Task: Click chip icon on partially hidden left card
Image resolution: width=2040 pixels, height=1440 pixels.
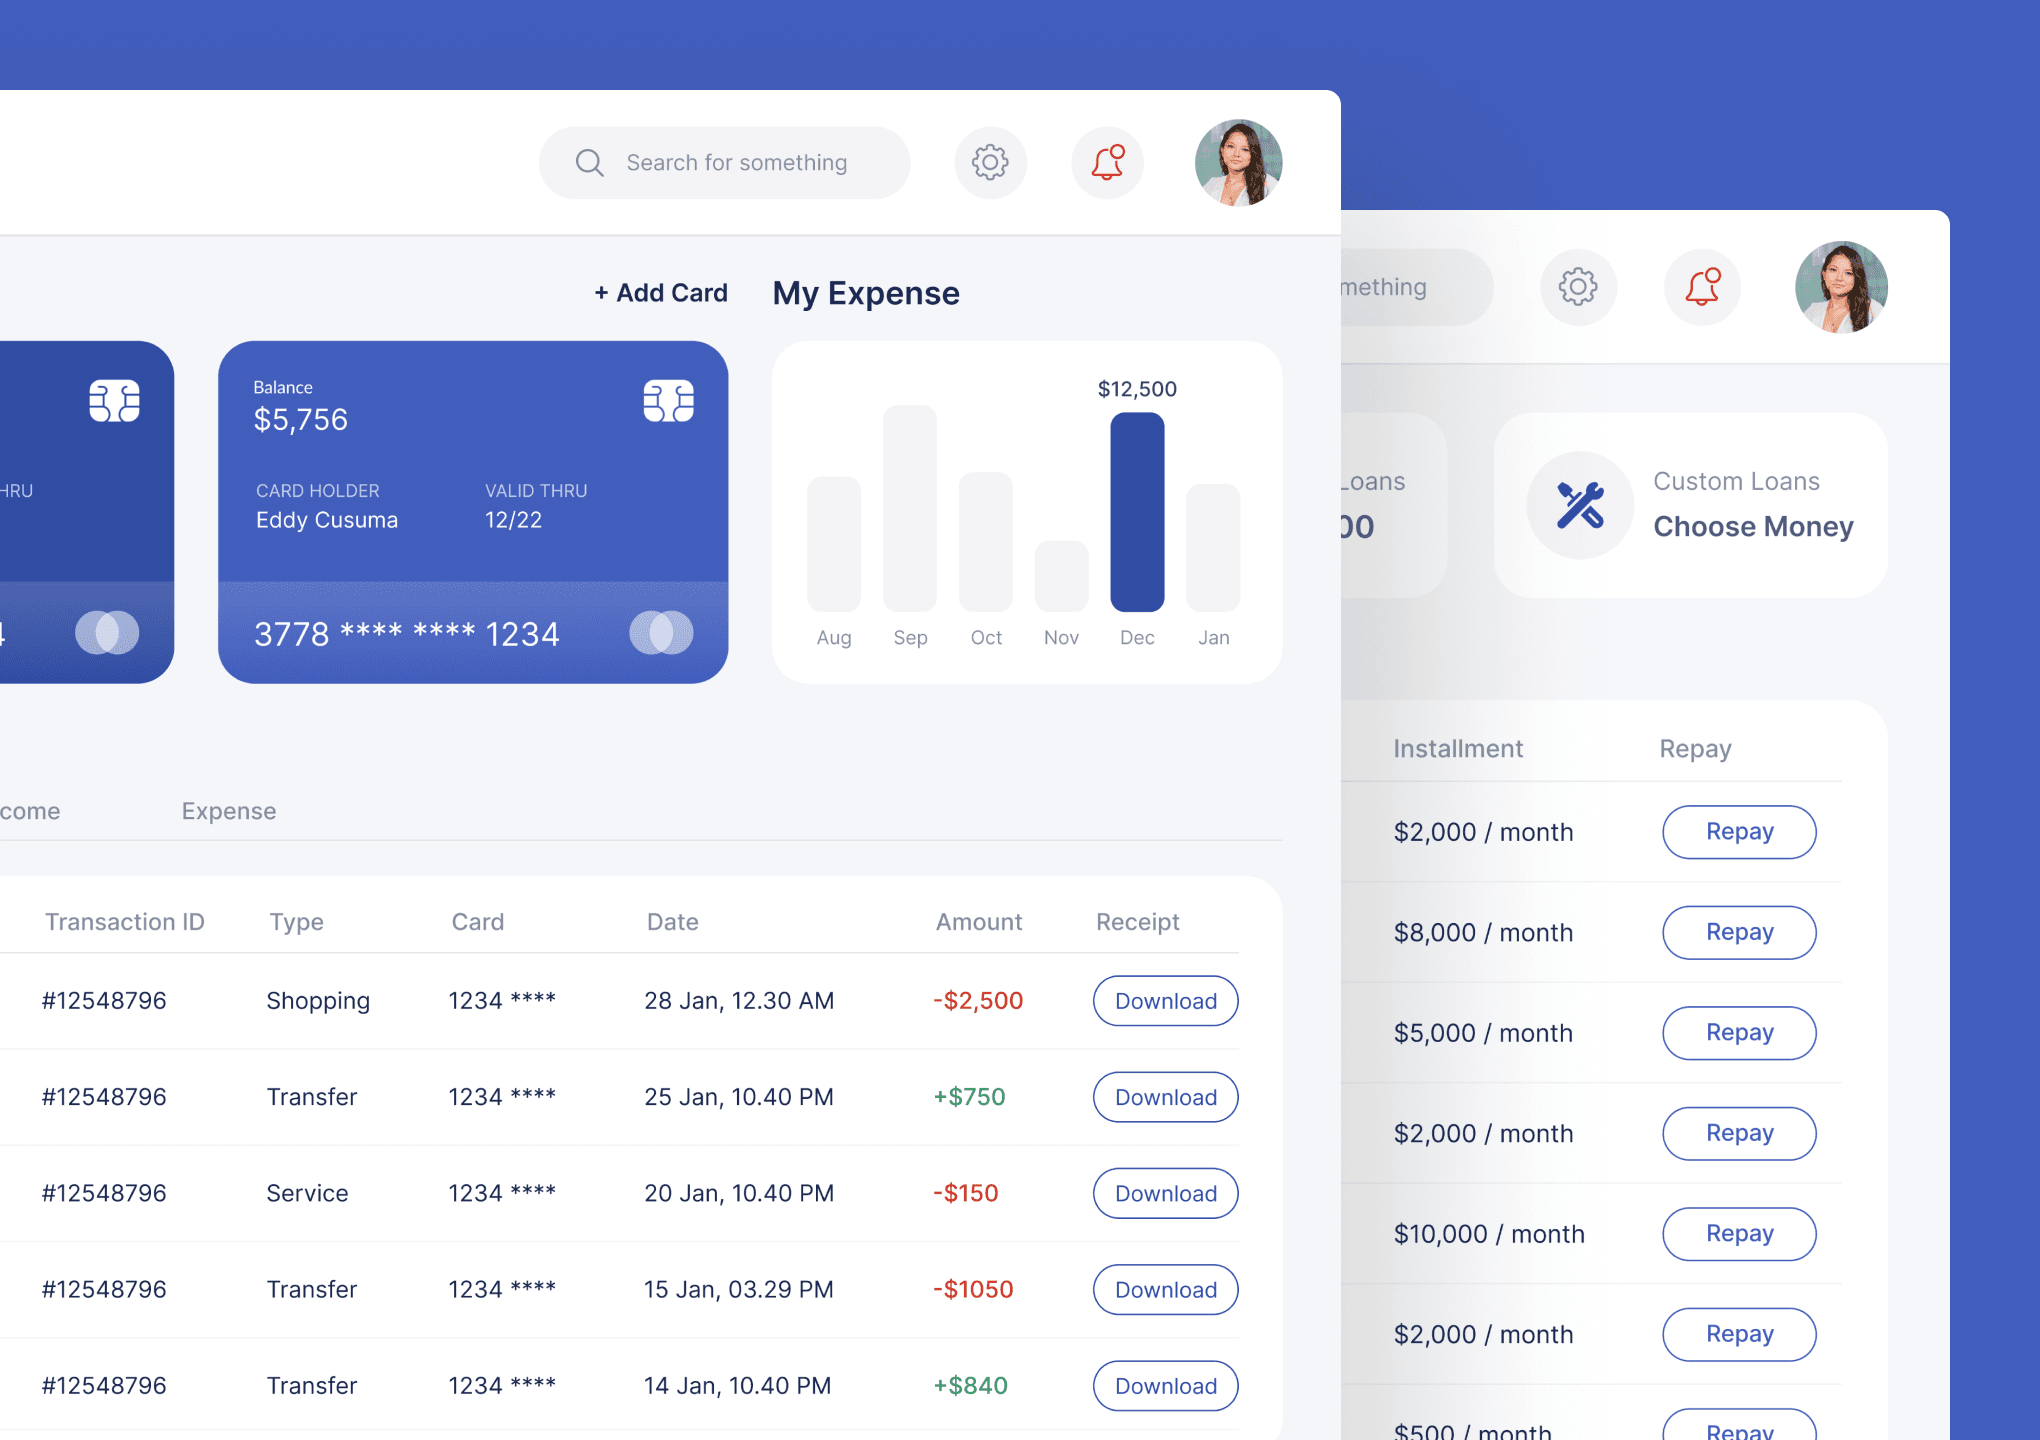Action: [114, 401]
